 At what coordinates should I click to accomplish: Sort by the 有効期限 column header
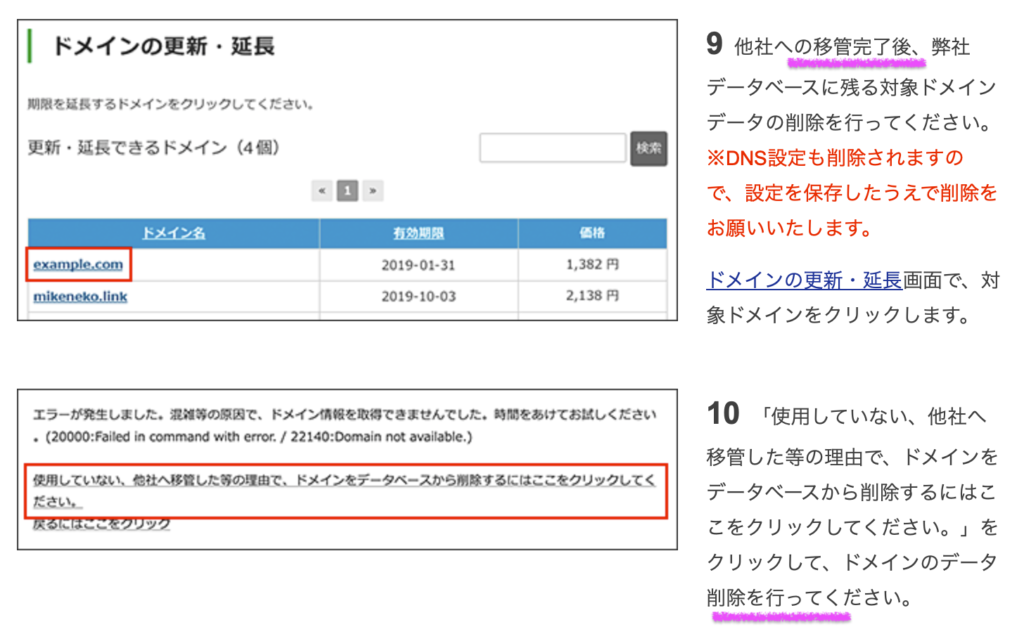tap(418, 233)
